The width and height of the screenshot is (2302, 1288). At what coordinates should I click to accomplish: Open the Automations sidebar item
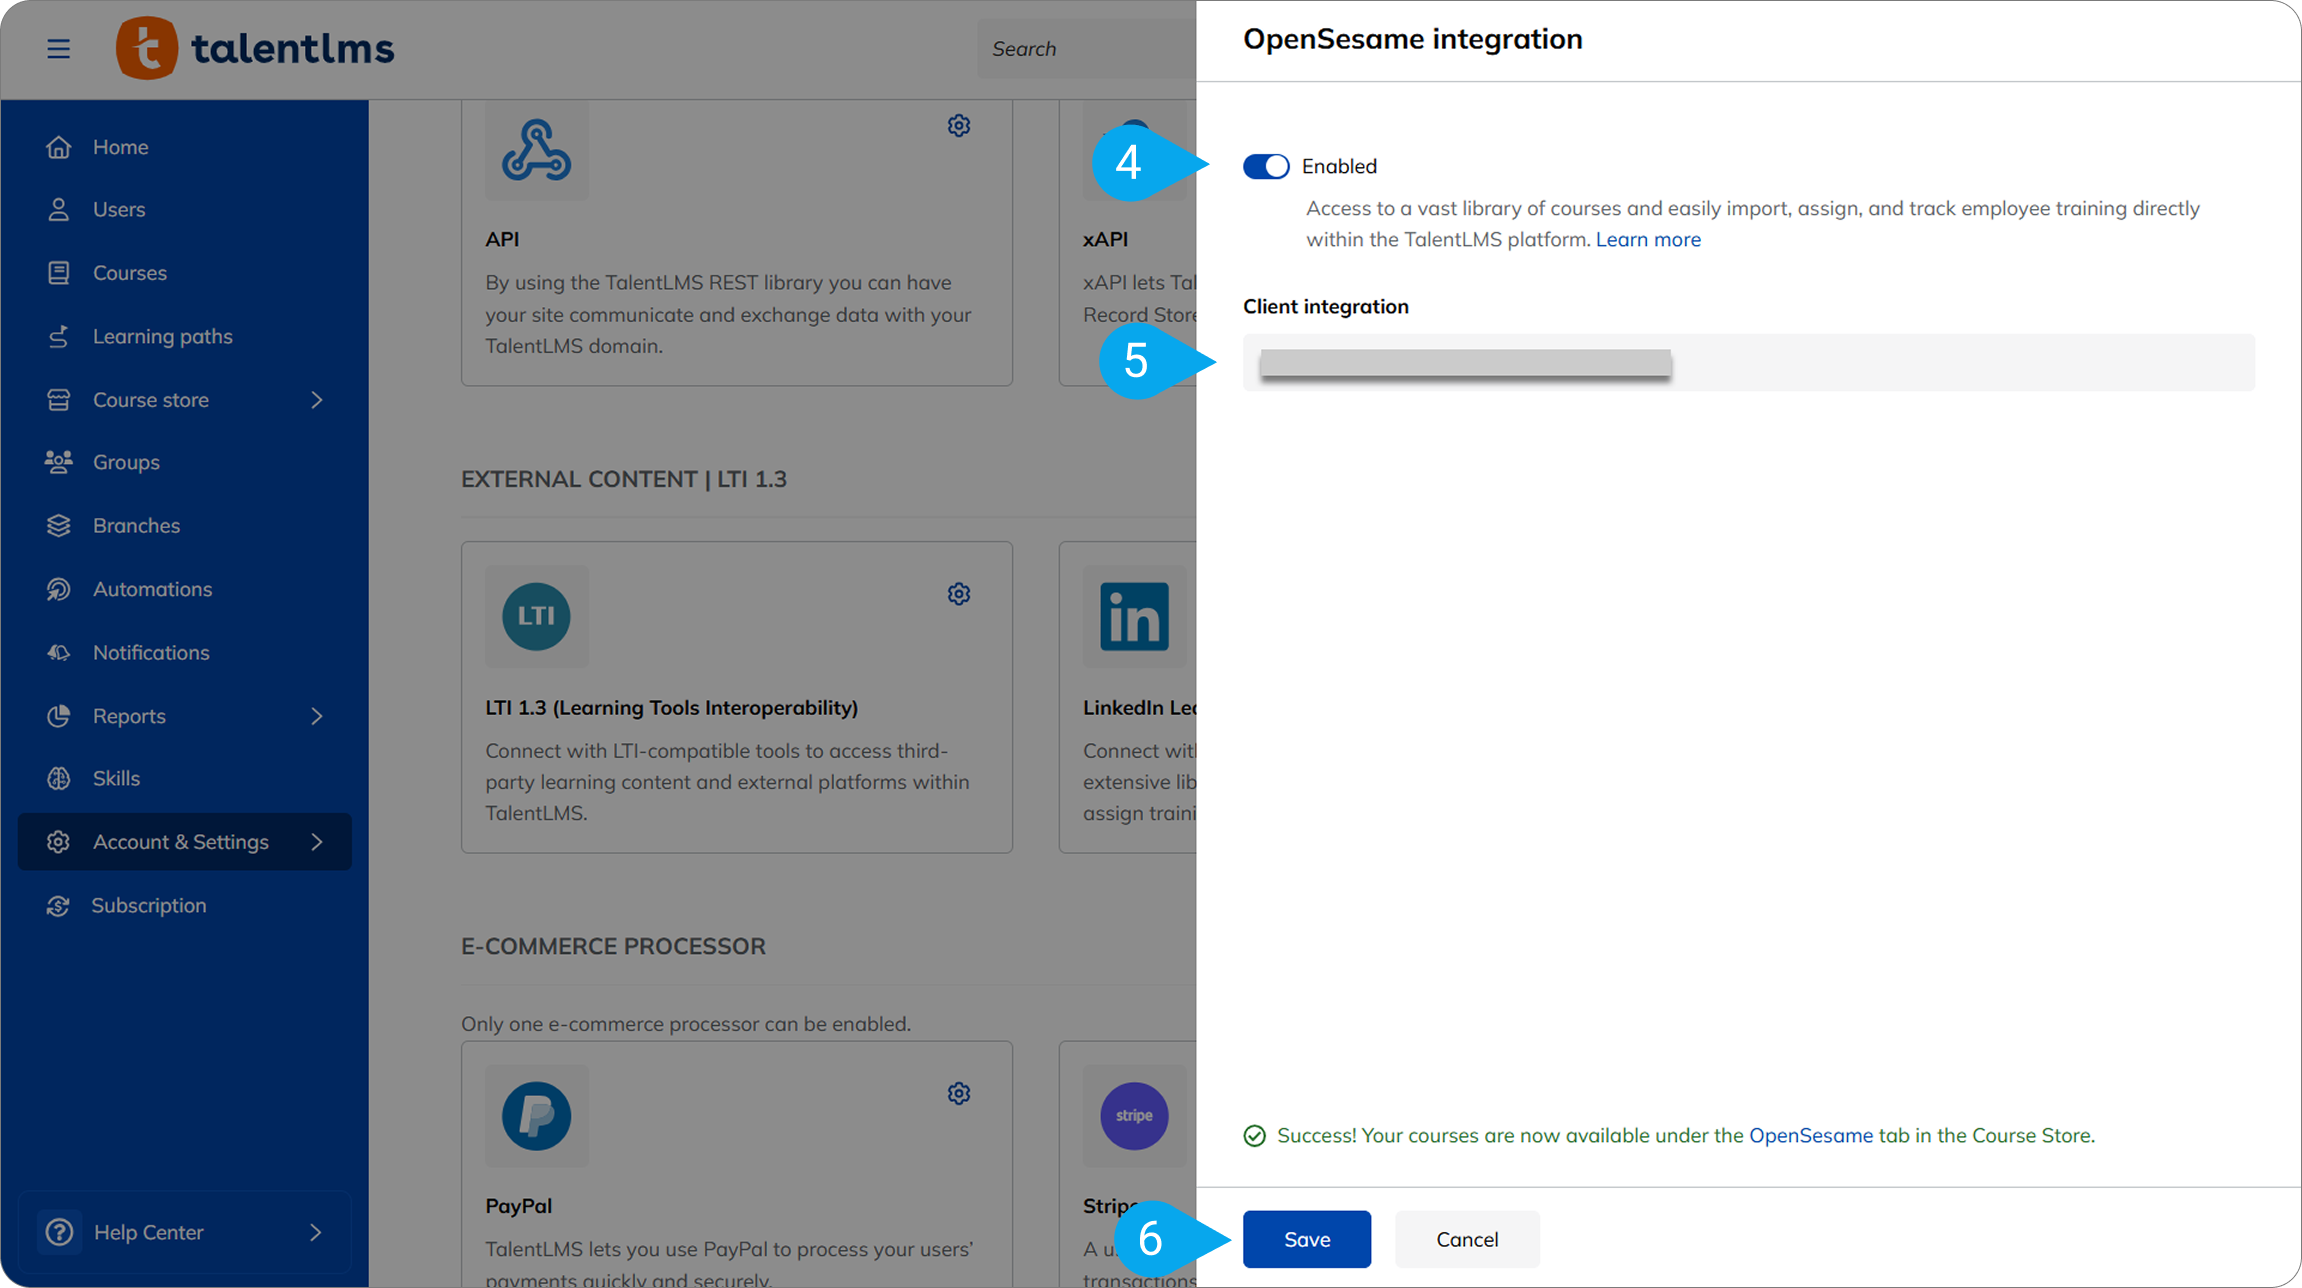(x=152, y=589)
